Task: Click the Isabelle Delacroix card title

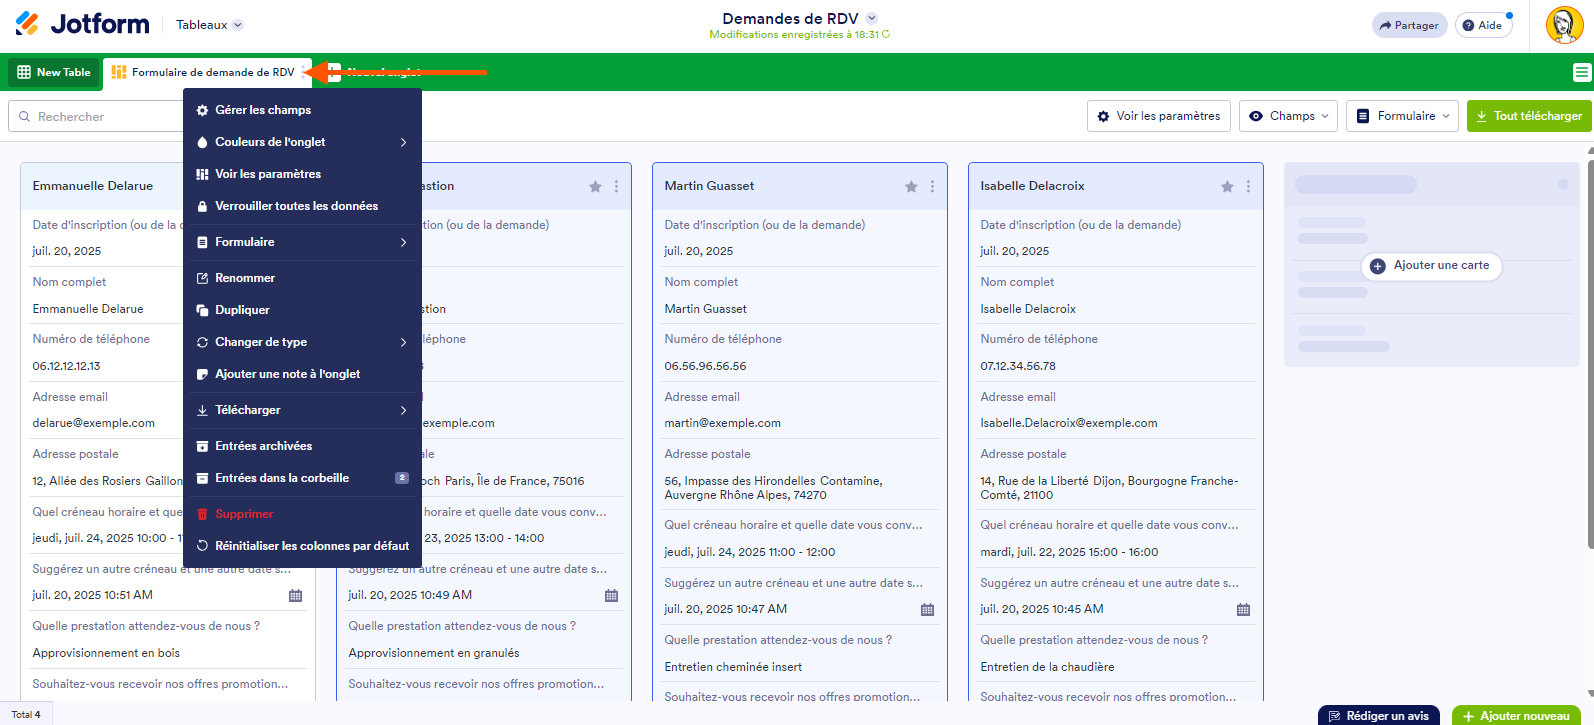Action: 1032,186
